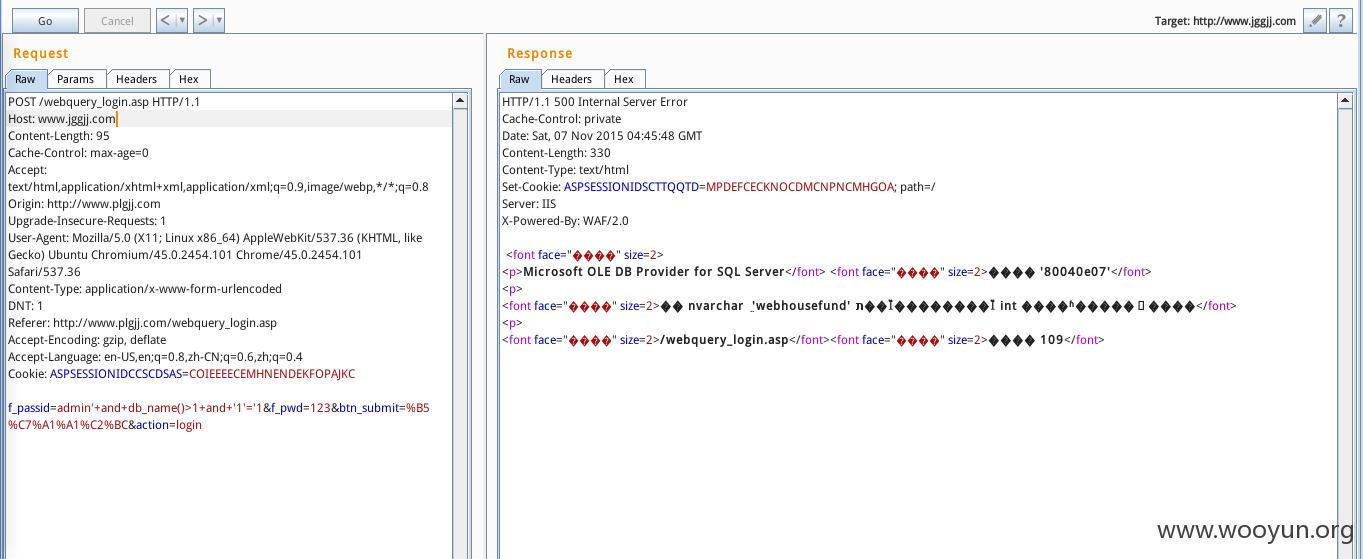The height and width of the screenshot is (559, 1363).
Task: Click the Date header in the response
Action: point(602,136)
